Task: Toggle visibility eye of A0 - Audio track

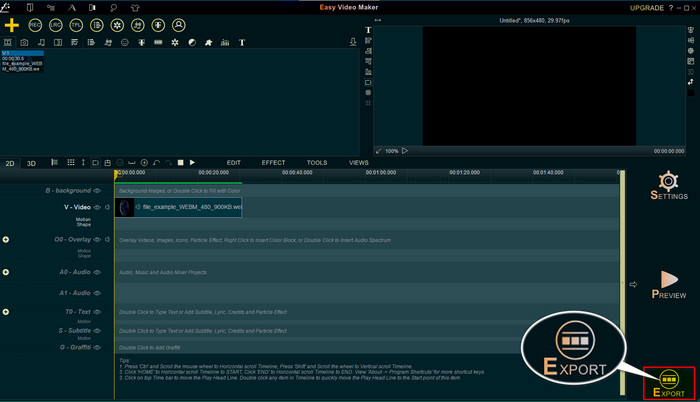Action: 97,272
